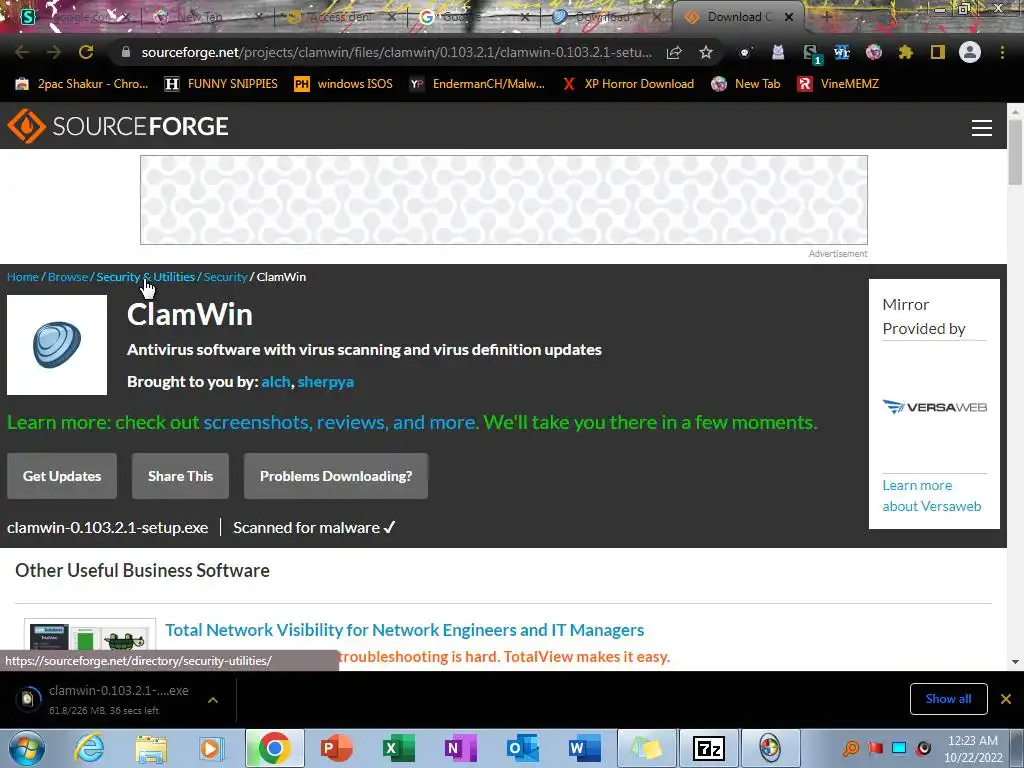Screen dimensions: 1024x768
Task: Open New Tab bookmark in bookmarks bar
Action: click(746, 84)
